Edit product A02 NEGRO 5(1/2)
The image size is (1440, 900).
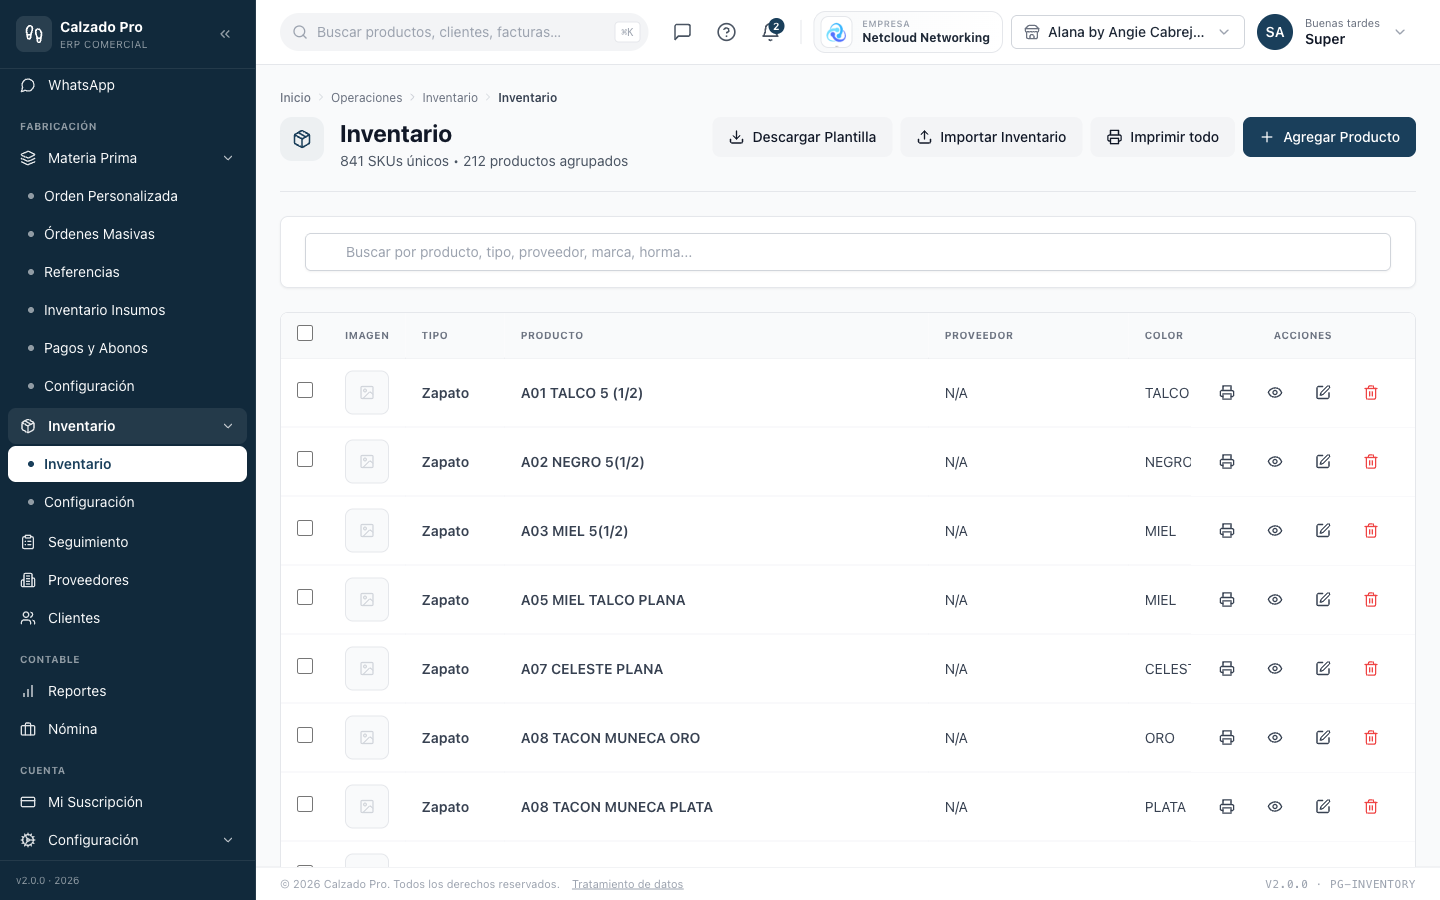[x=1323, y=462]
